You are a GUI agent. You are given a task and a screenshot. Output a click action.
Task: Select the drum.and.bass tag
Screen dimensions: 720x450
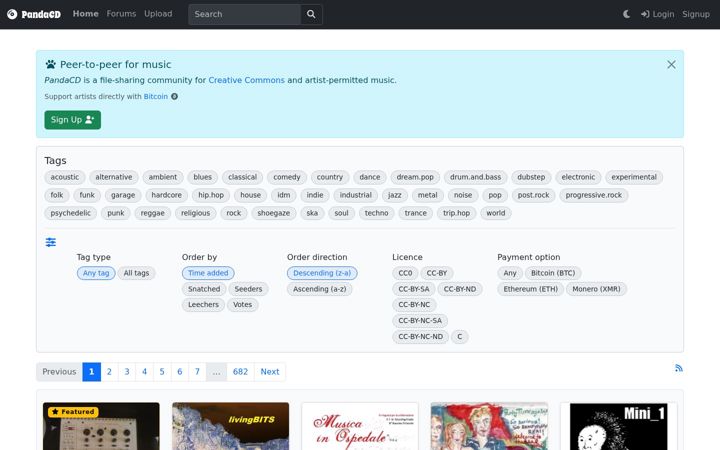point(475,177)
